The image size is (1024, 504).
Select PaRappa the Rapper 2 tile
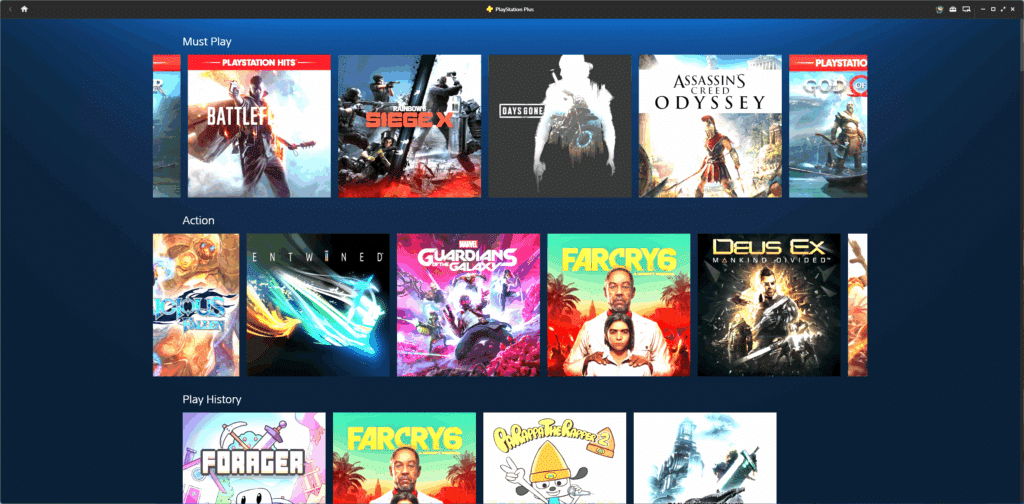555,458
